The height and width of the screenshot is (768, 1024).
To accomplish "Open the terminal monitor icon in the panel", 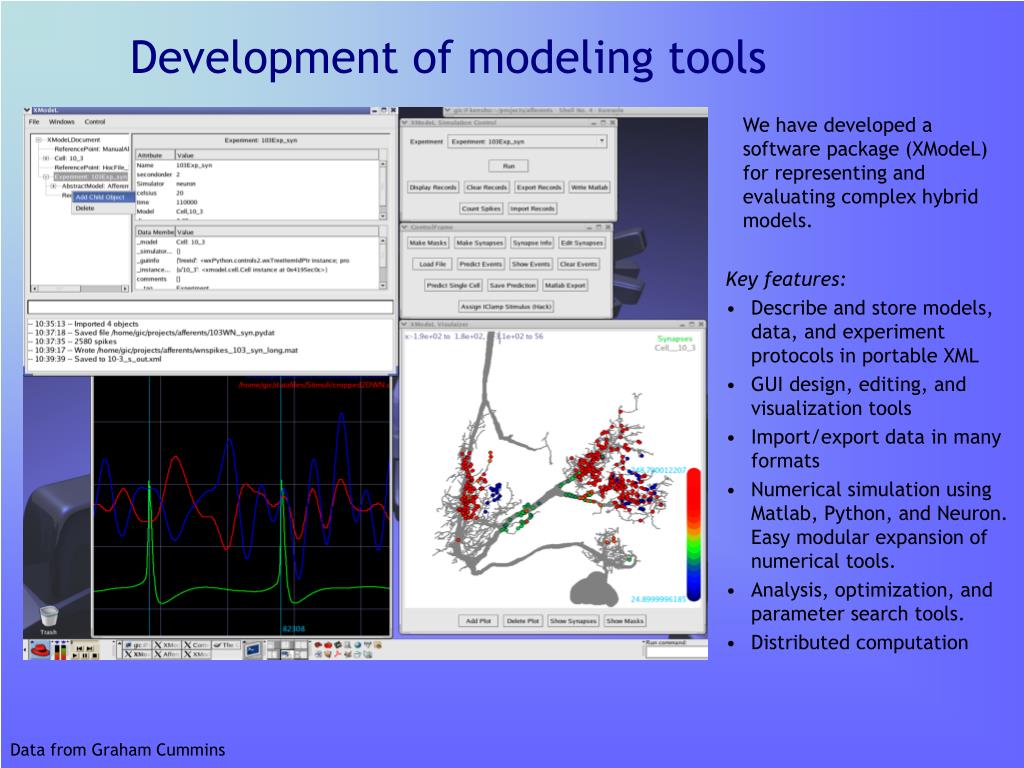I will [x=253, y=650].
